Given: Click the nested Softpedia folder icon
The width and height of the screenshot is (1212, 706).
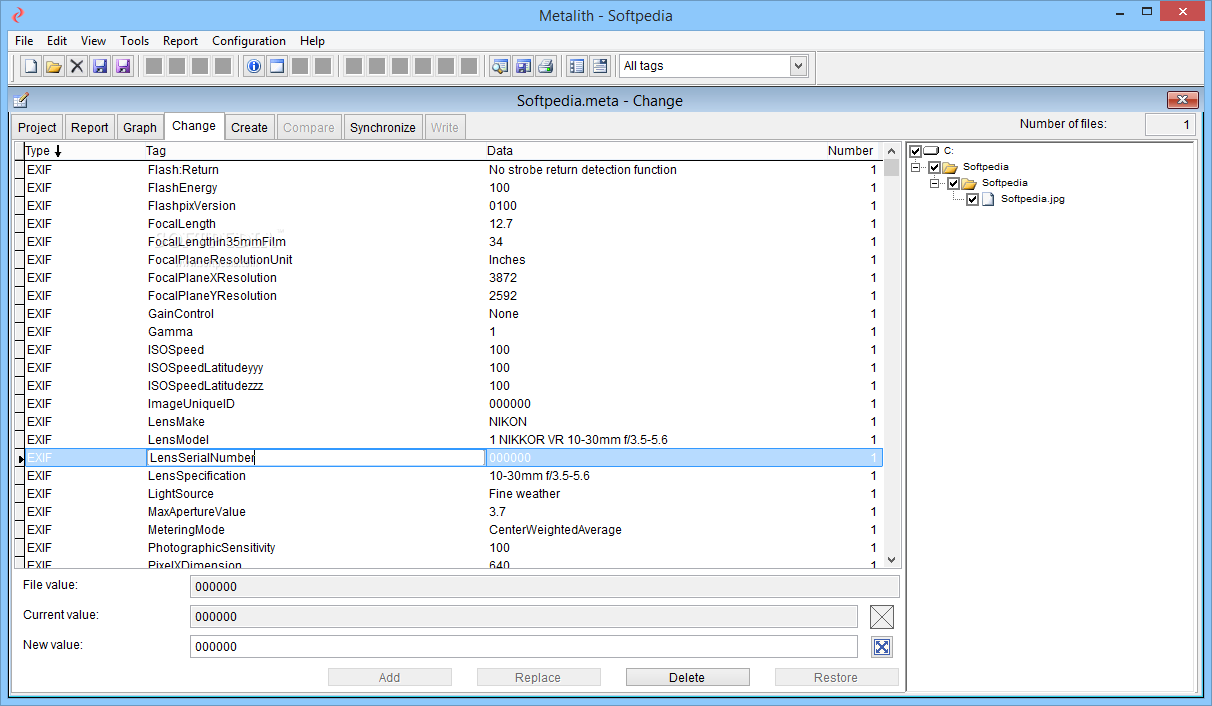Looking at the screenshot, I should point(969,183).
